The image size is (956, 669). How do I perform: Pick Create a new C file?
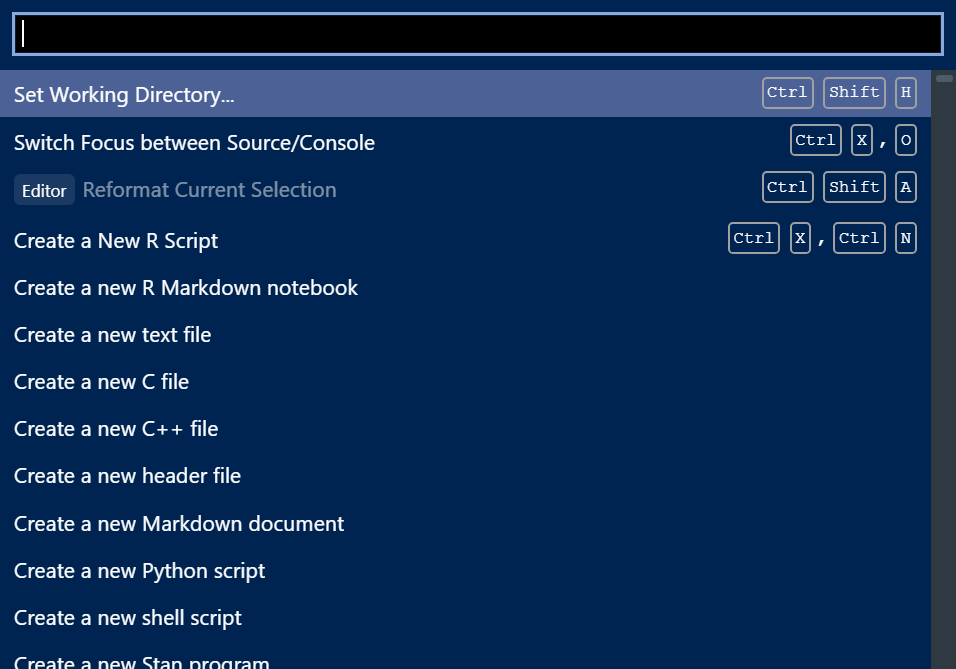click(x=465, y=381)
